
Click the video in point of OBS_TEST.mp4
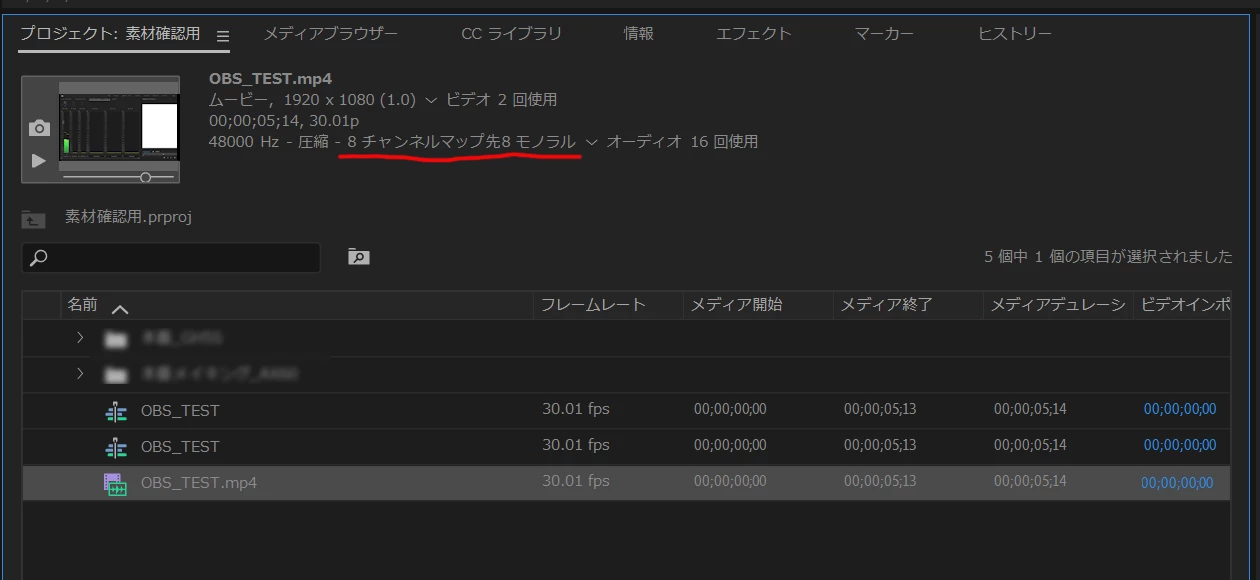click(1177, 483)
